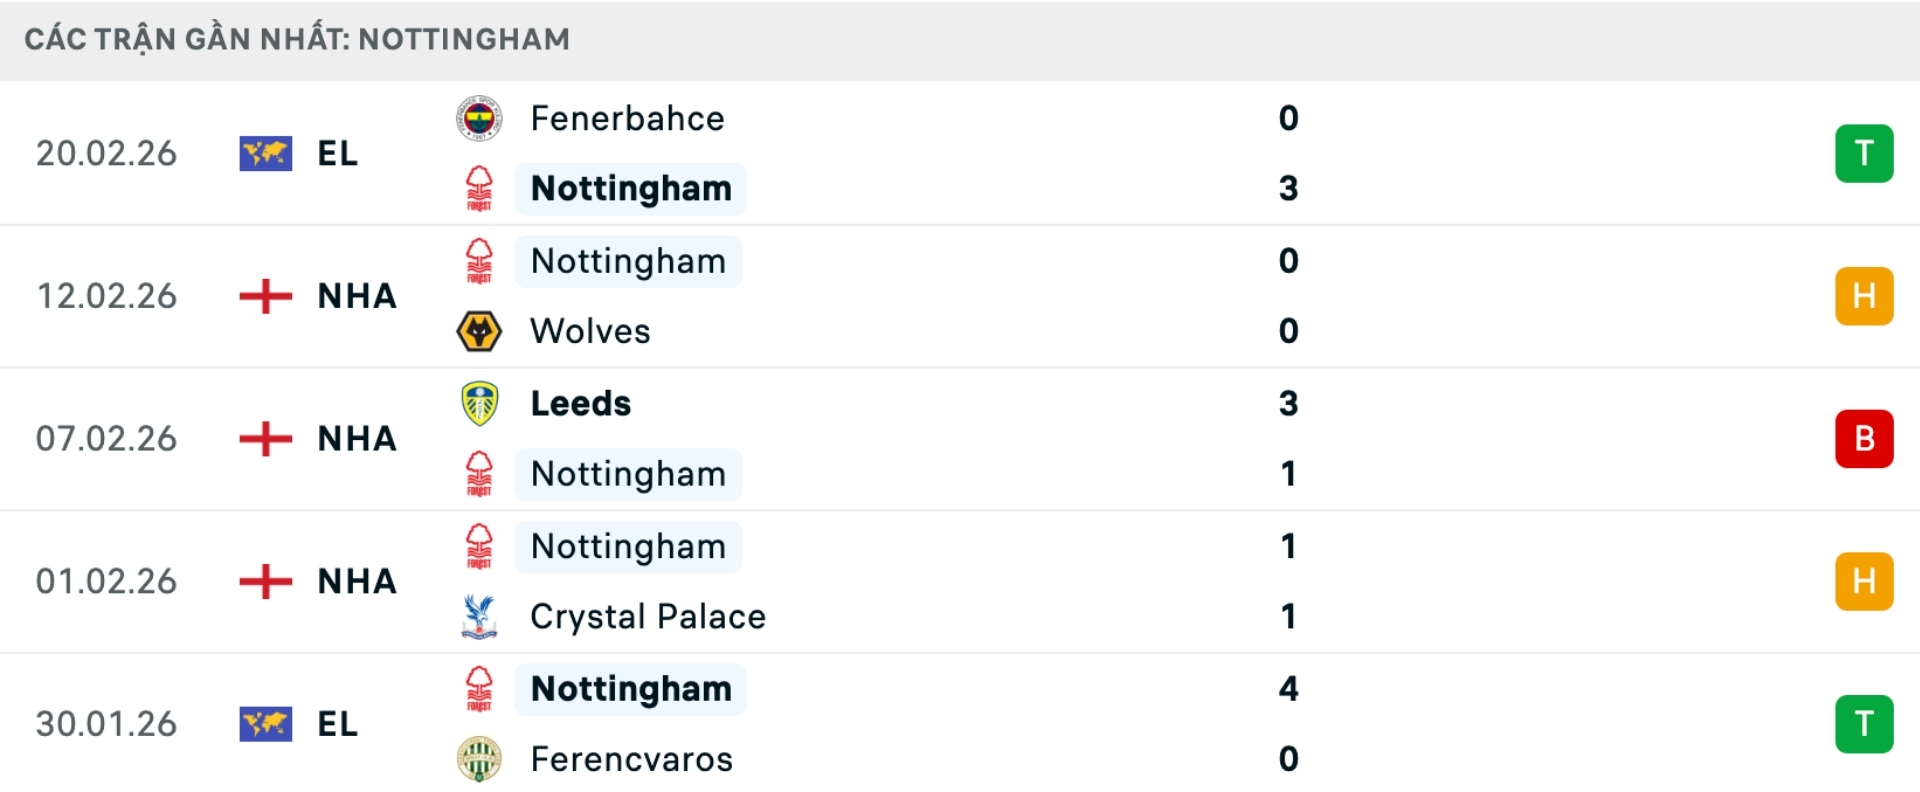Image resolution: width=1920 pixels, height=792 pixels.
Task: Open the highlighted Nottingham team name link
Action: (628, 188)
